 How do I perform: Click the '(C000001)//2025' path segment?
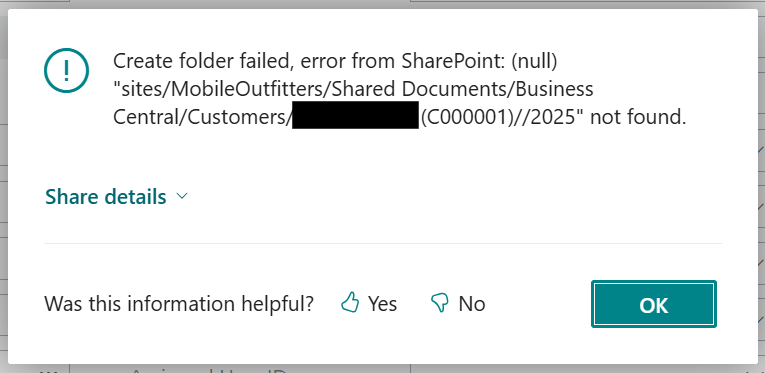point(497,117)
